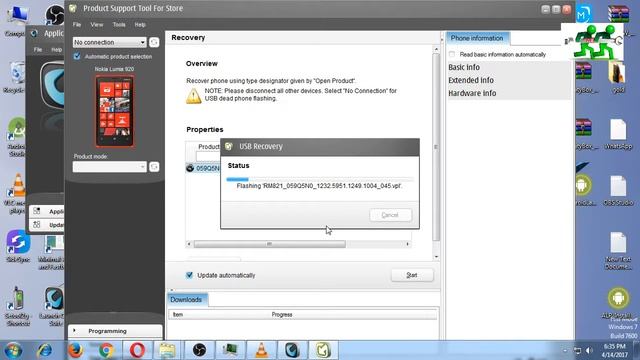Click refresh icon beside Product mode dropdown

(x=154, y=167)
